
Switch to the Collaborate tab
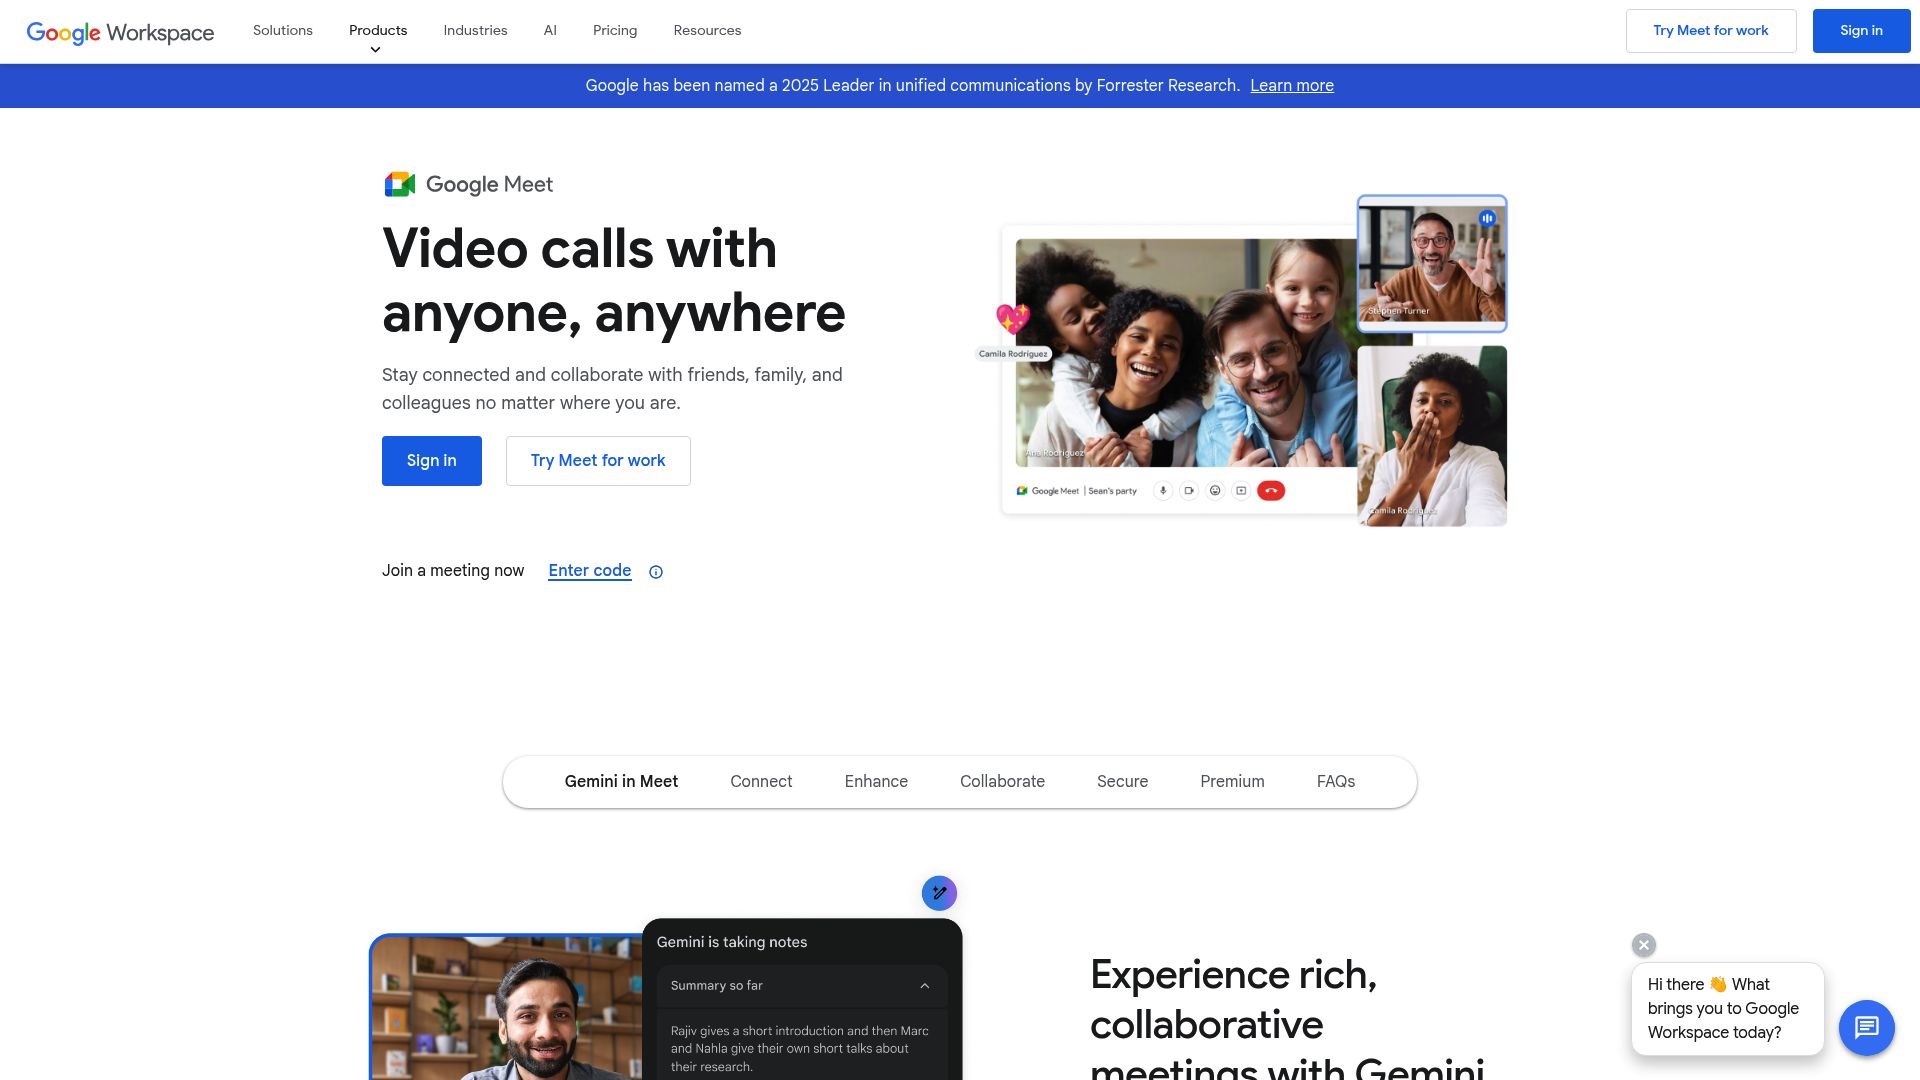click(1002, 782)
